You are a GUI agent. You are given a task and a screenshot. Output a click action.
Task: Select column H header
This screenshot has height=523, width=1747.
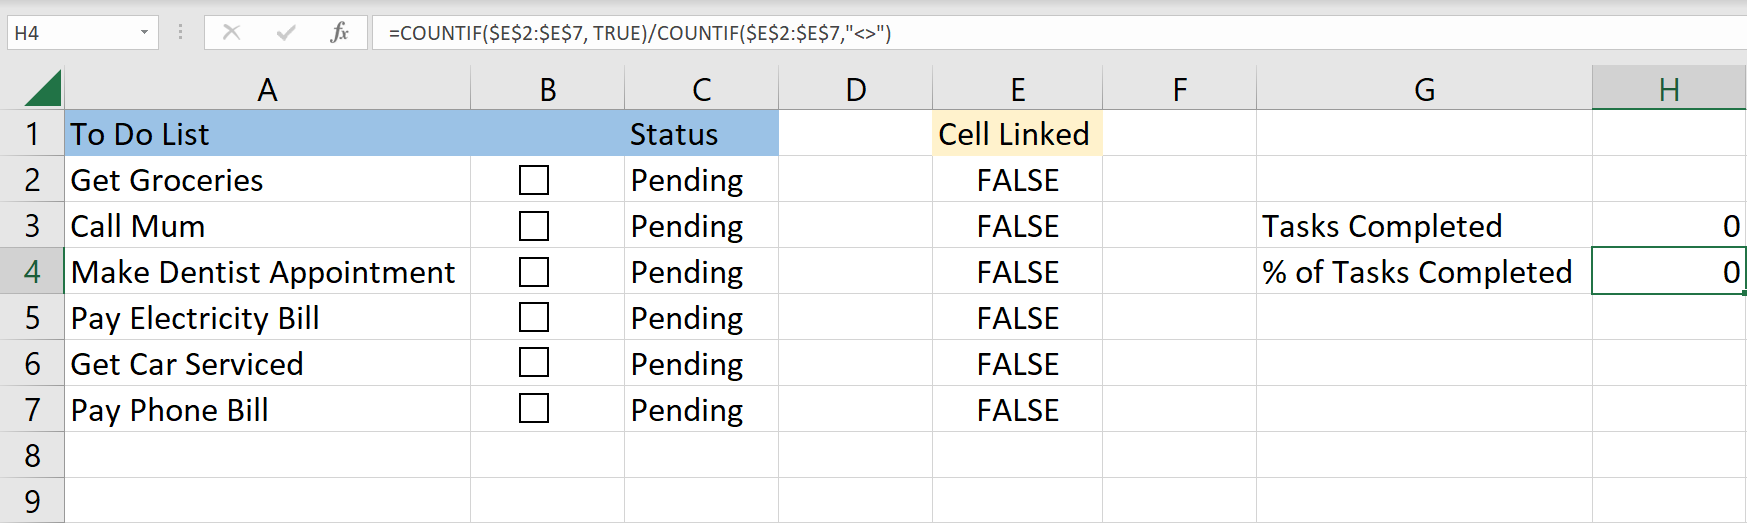[x=1668, y=90]
